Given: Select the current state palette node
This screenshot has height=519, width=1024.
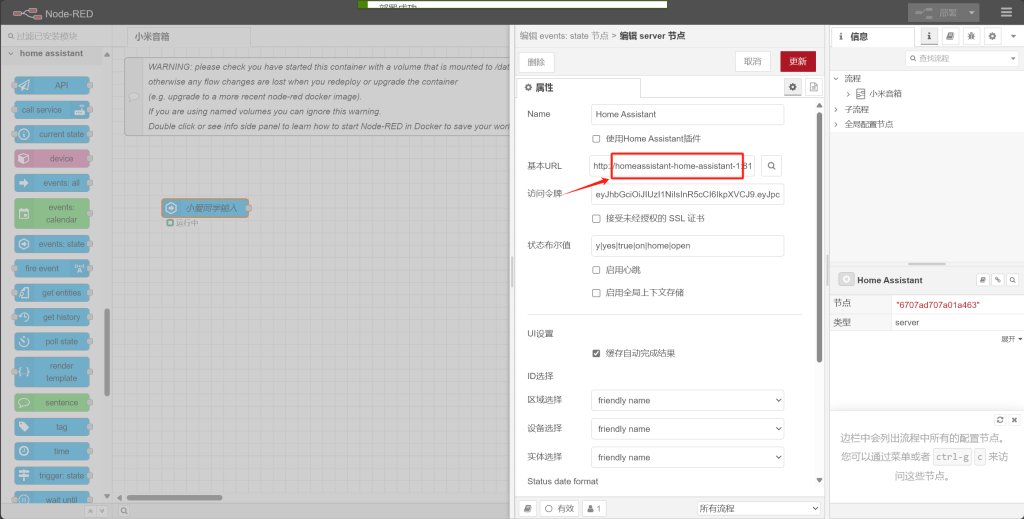Looking at the screenshot, I should pyautogui.click(x=52, y=134).
